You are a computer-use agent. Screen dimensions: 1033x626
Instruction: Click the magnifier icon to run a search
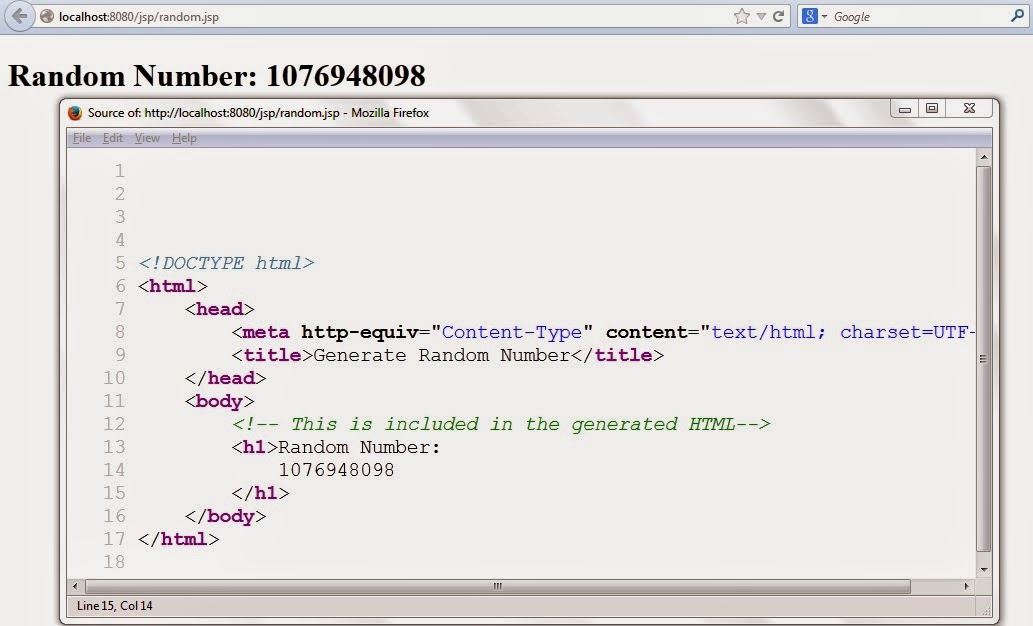click(1014, 16)
